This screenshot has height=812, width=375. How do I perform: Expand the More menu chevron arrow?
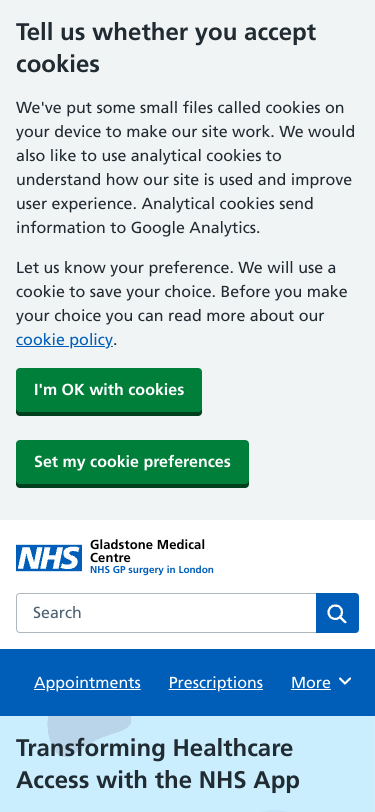point(345,682)
